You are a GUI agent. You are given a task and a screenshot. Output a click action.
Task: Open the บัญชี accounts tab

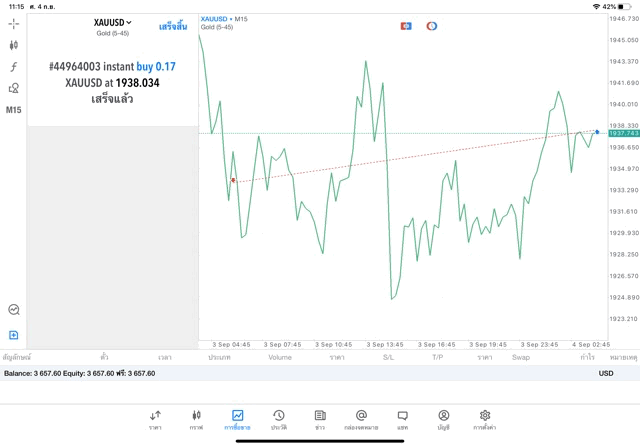click(x=443, y=419)
